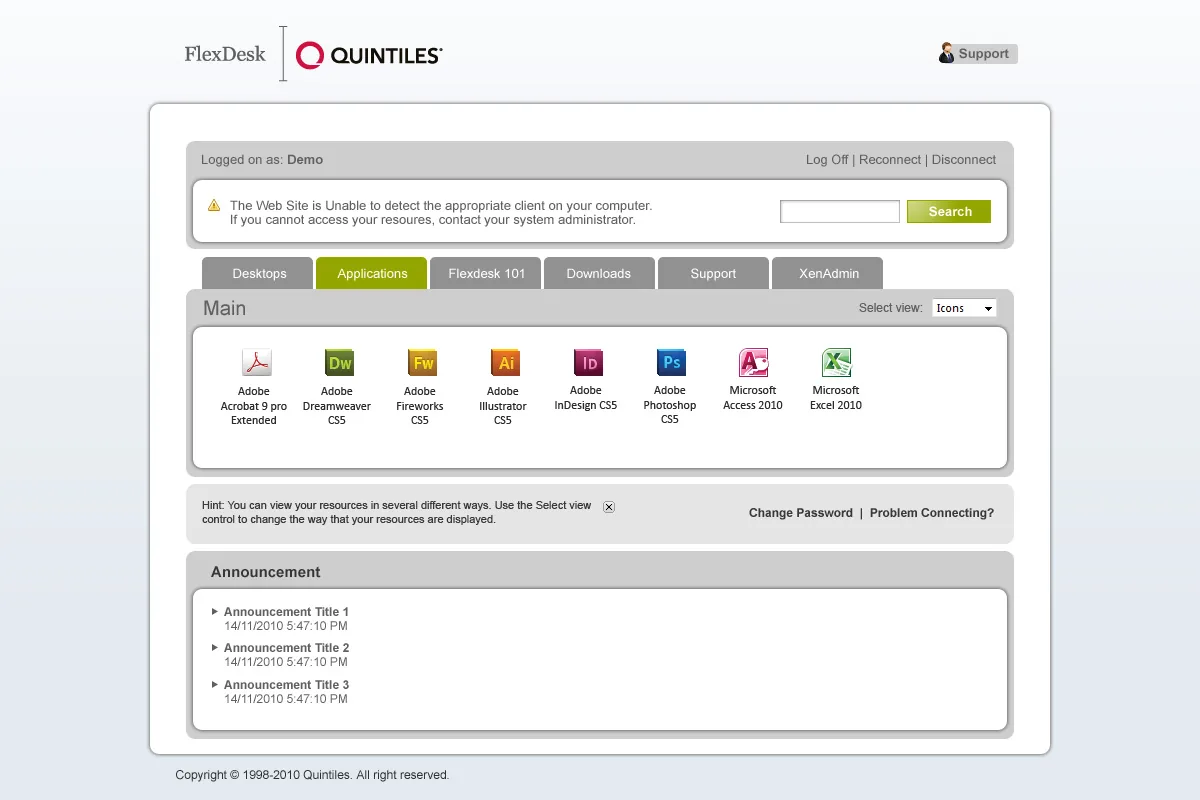This screenshot has height=800, width=1200.
Task: Click the Copyright 1998-2010 Quintiles footer text
Action: [x=312, y=775]
